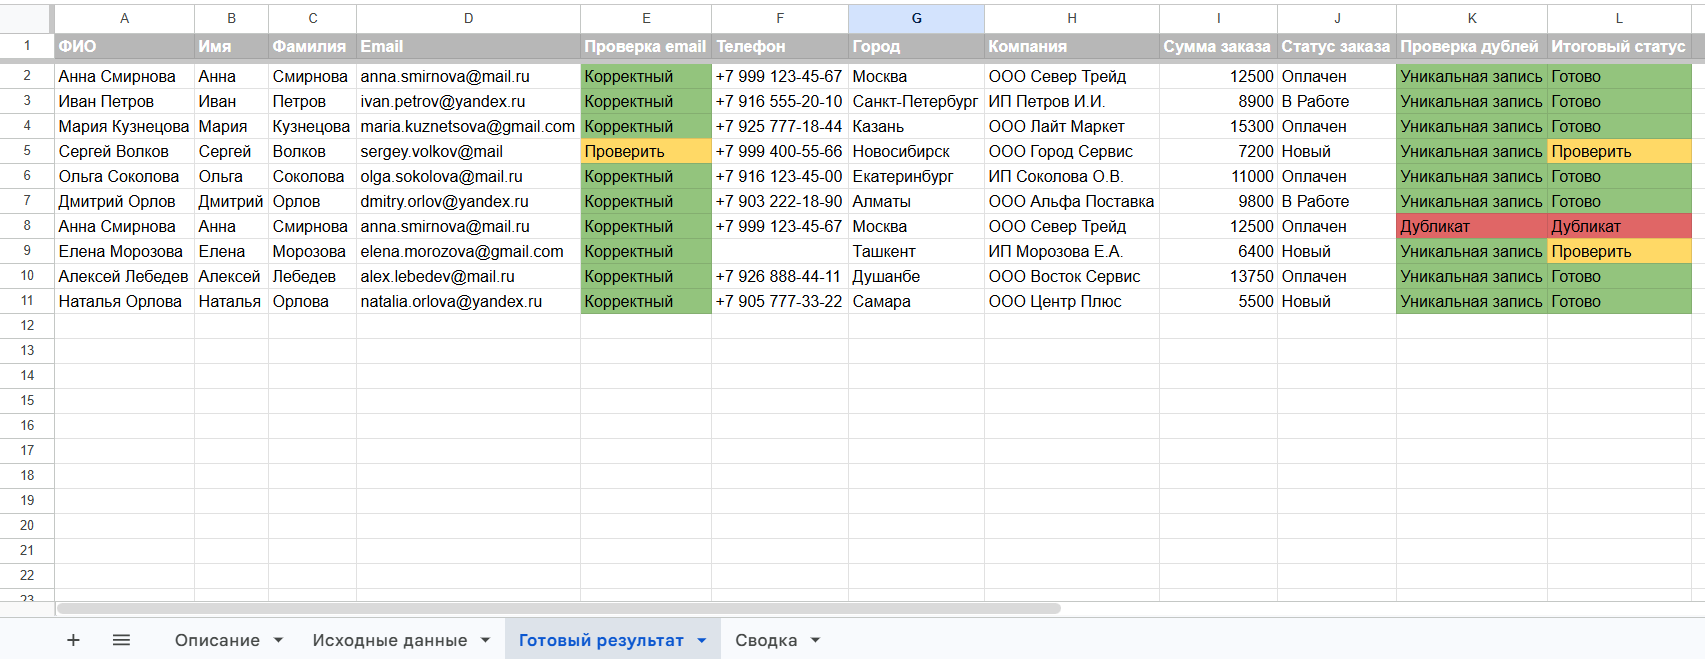Image resolution: width=1705 pixels, height=659 pixels.
Task: Expand the Исходные данные tab dropdown arrow
Action: tap(485, 640)
